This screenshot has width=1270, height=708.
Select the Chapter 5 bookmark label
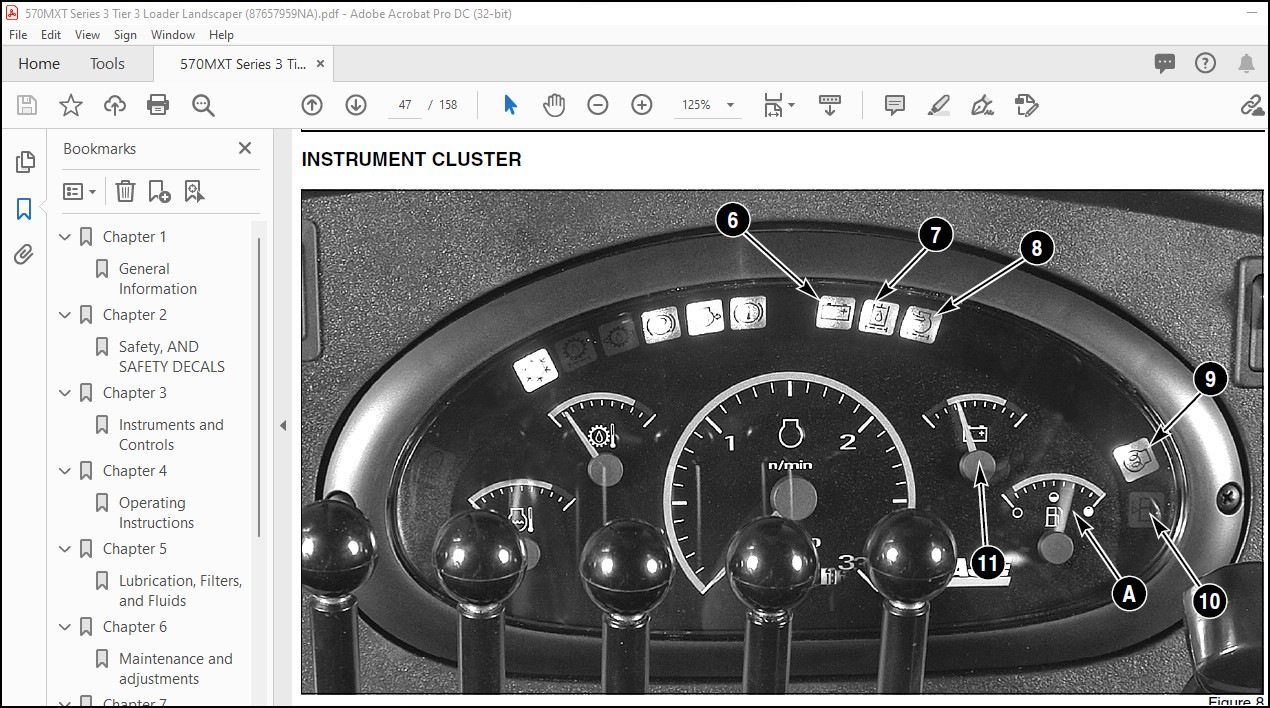click(135, 549)
